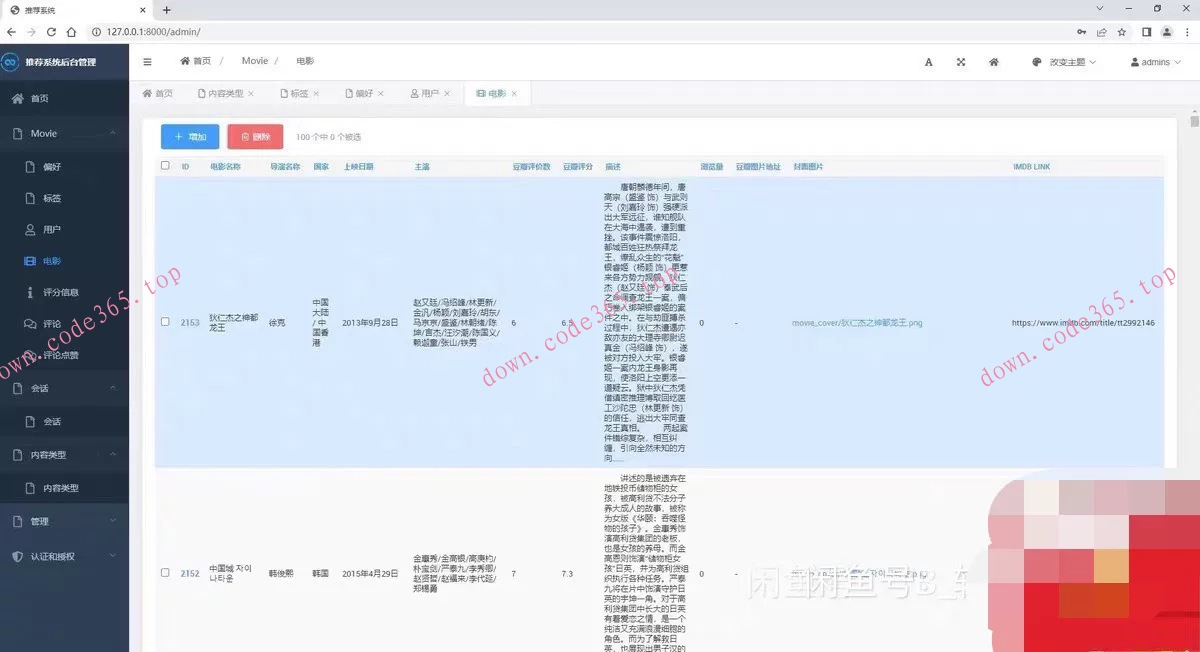Check the row 2152 checkbox
Image resolution: width=1200 pixels, height=652 pixels.
(x=165, y=573)
